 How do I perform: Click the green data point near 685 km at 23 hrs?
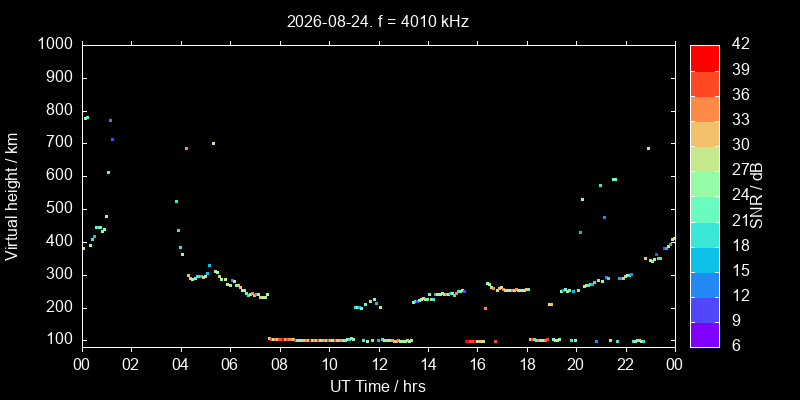pos(648,148)
